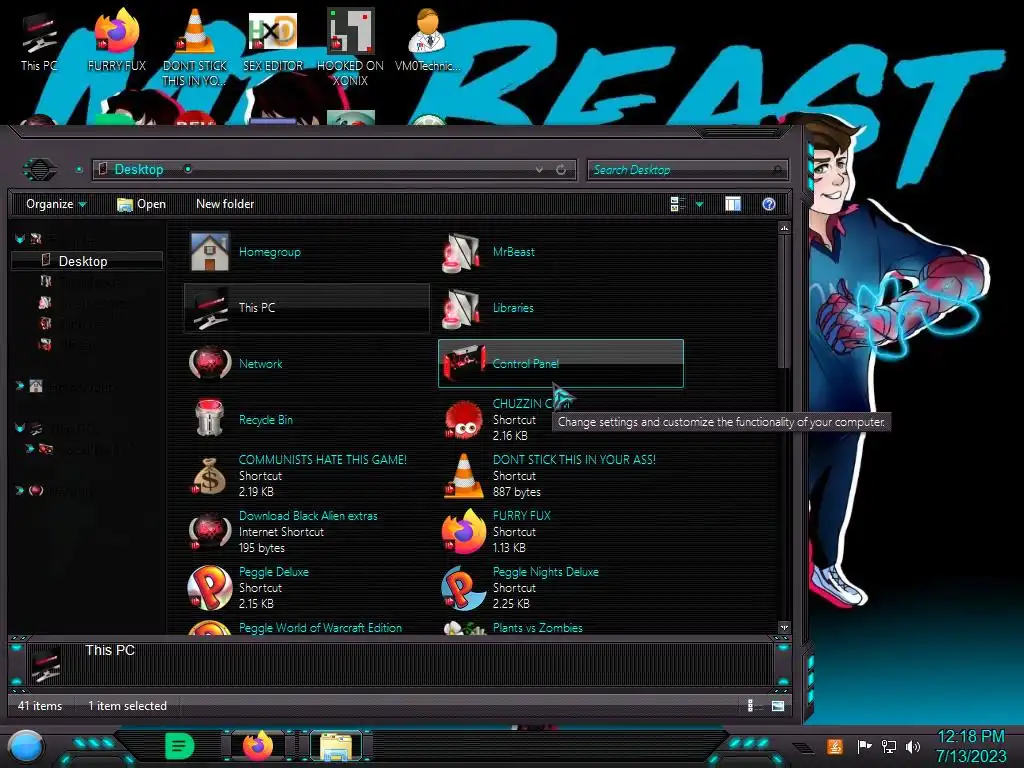Click the file list scrollbar down arrow
Screen dimensions: 1024x768
tap(784, 628)
